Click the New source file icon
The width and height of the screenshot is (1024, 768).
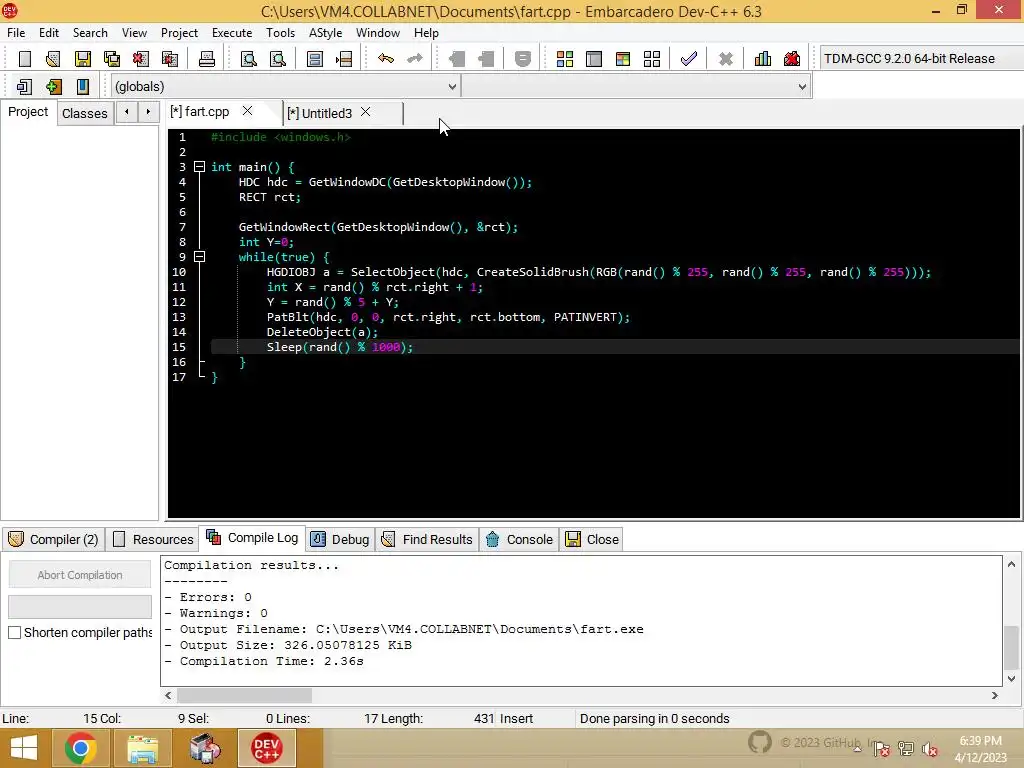25,59
